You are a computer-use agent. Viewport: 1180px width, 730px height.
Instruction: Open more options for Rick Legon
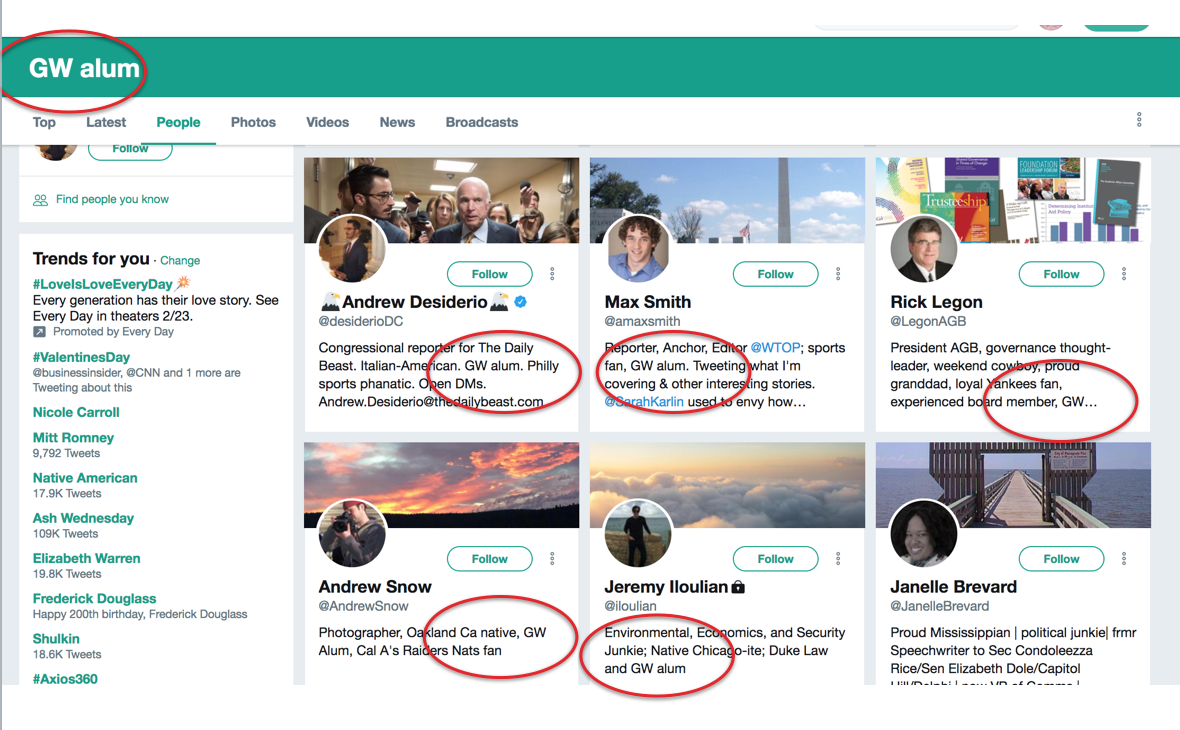pyautogui.click(x=1124, y=274)
